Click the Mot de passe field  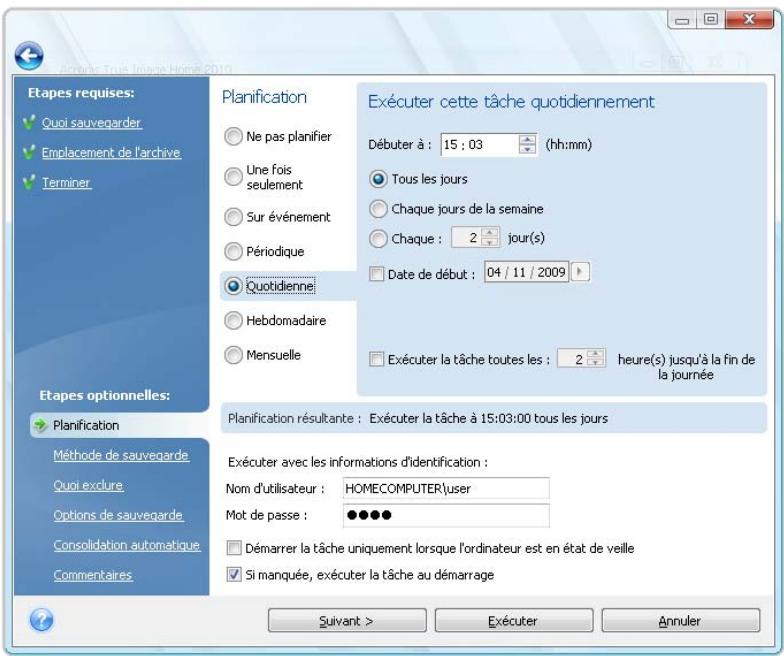[446, 515]
